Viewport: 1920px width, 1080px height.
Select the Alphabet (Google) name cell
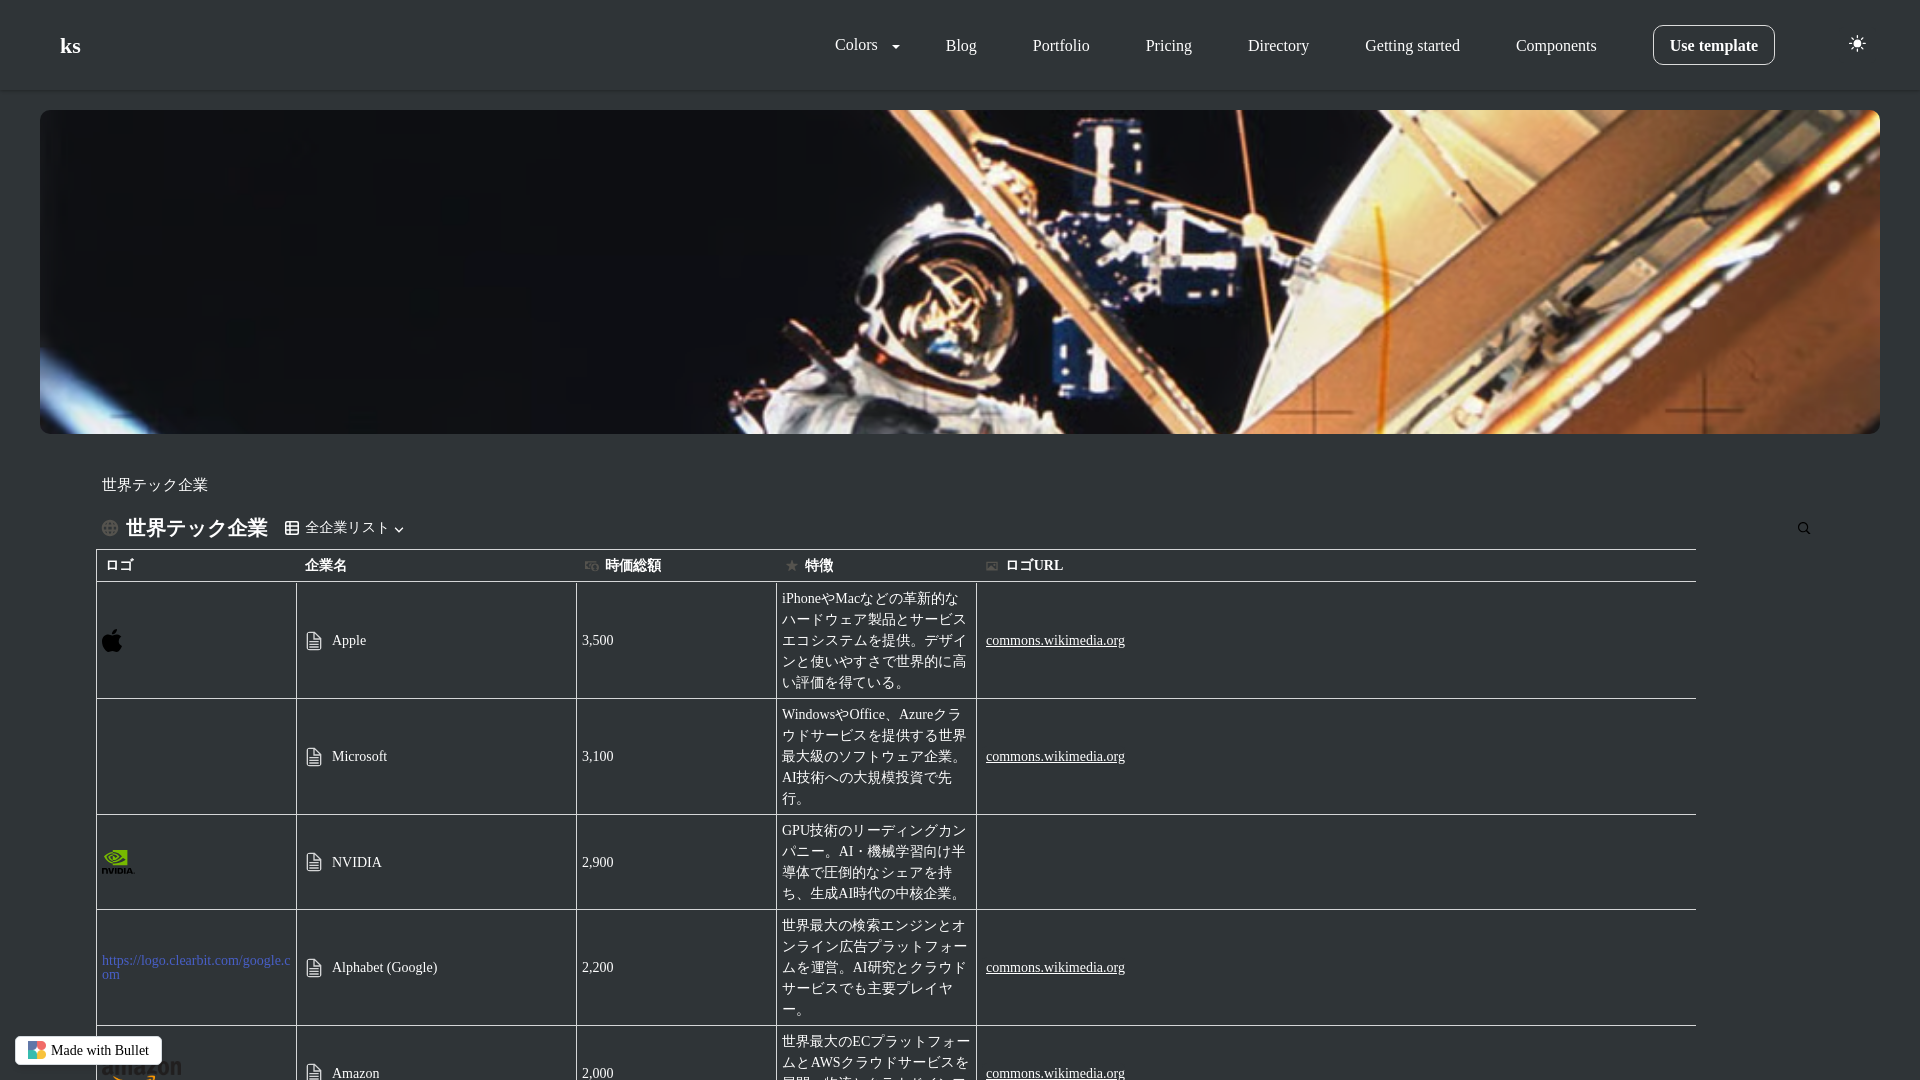click(436, 968)
